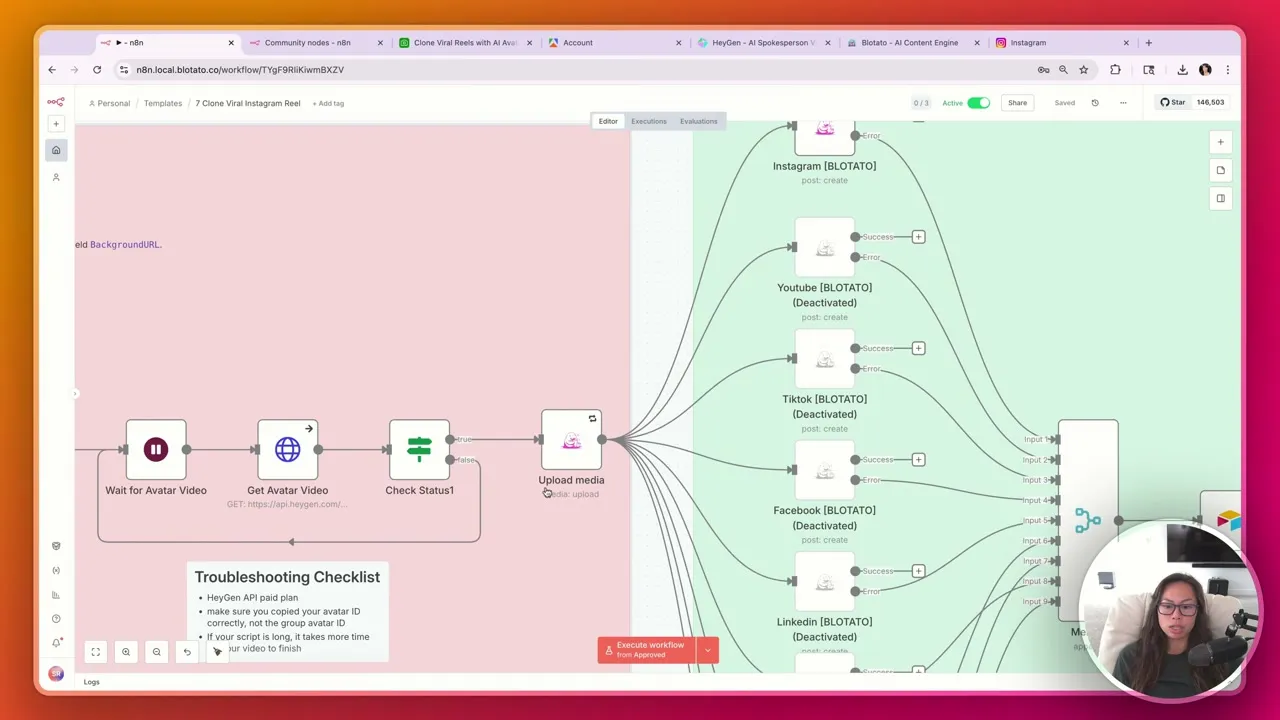
Task: Switch to the Executions tab
Action: [x=648, y=121]
